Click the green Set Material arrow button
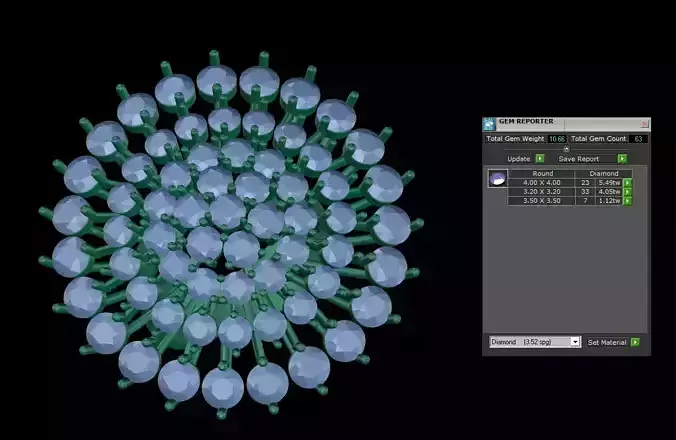 pos(635,342)
